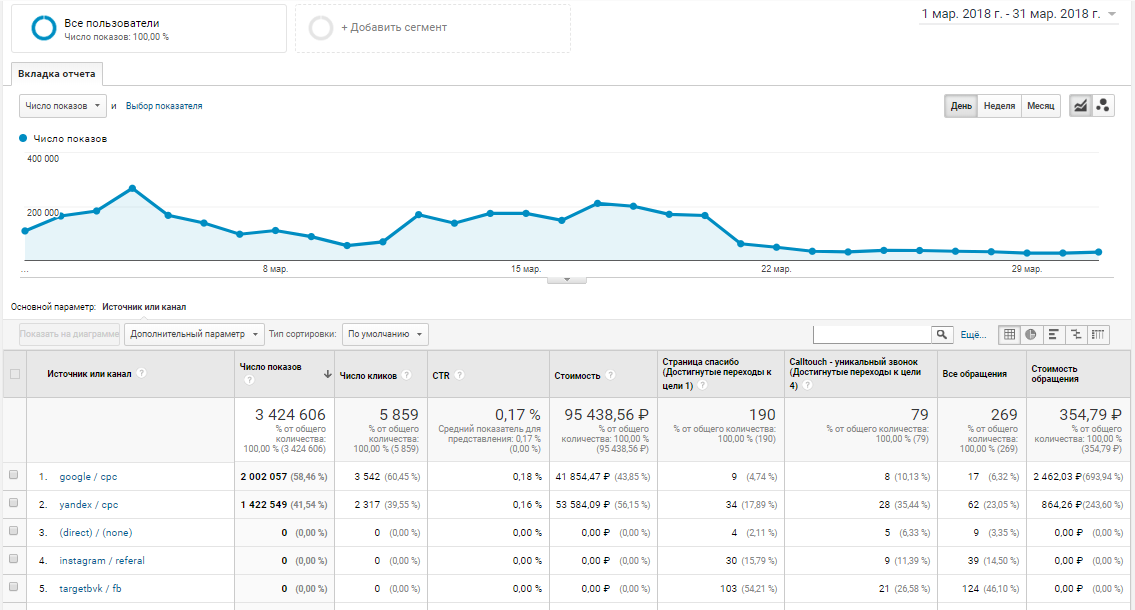This screenshot has width=1135, height=610.
Task: Open the Вкладка отчета tab
Action: [57, 74]
